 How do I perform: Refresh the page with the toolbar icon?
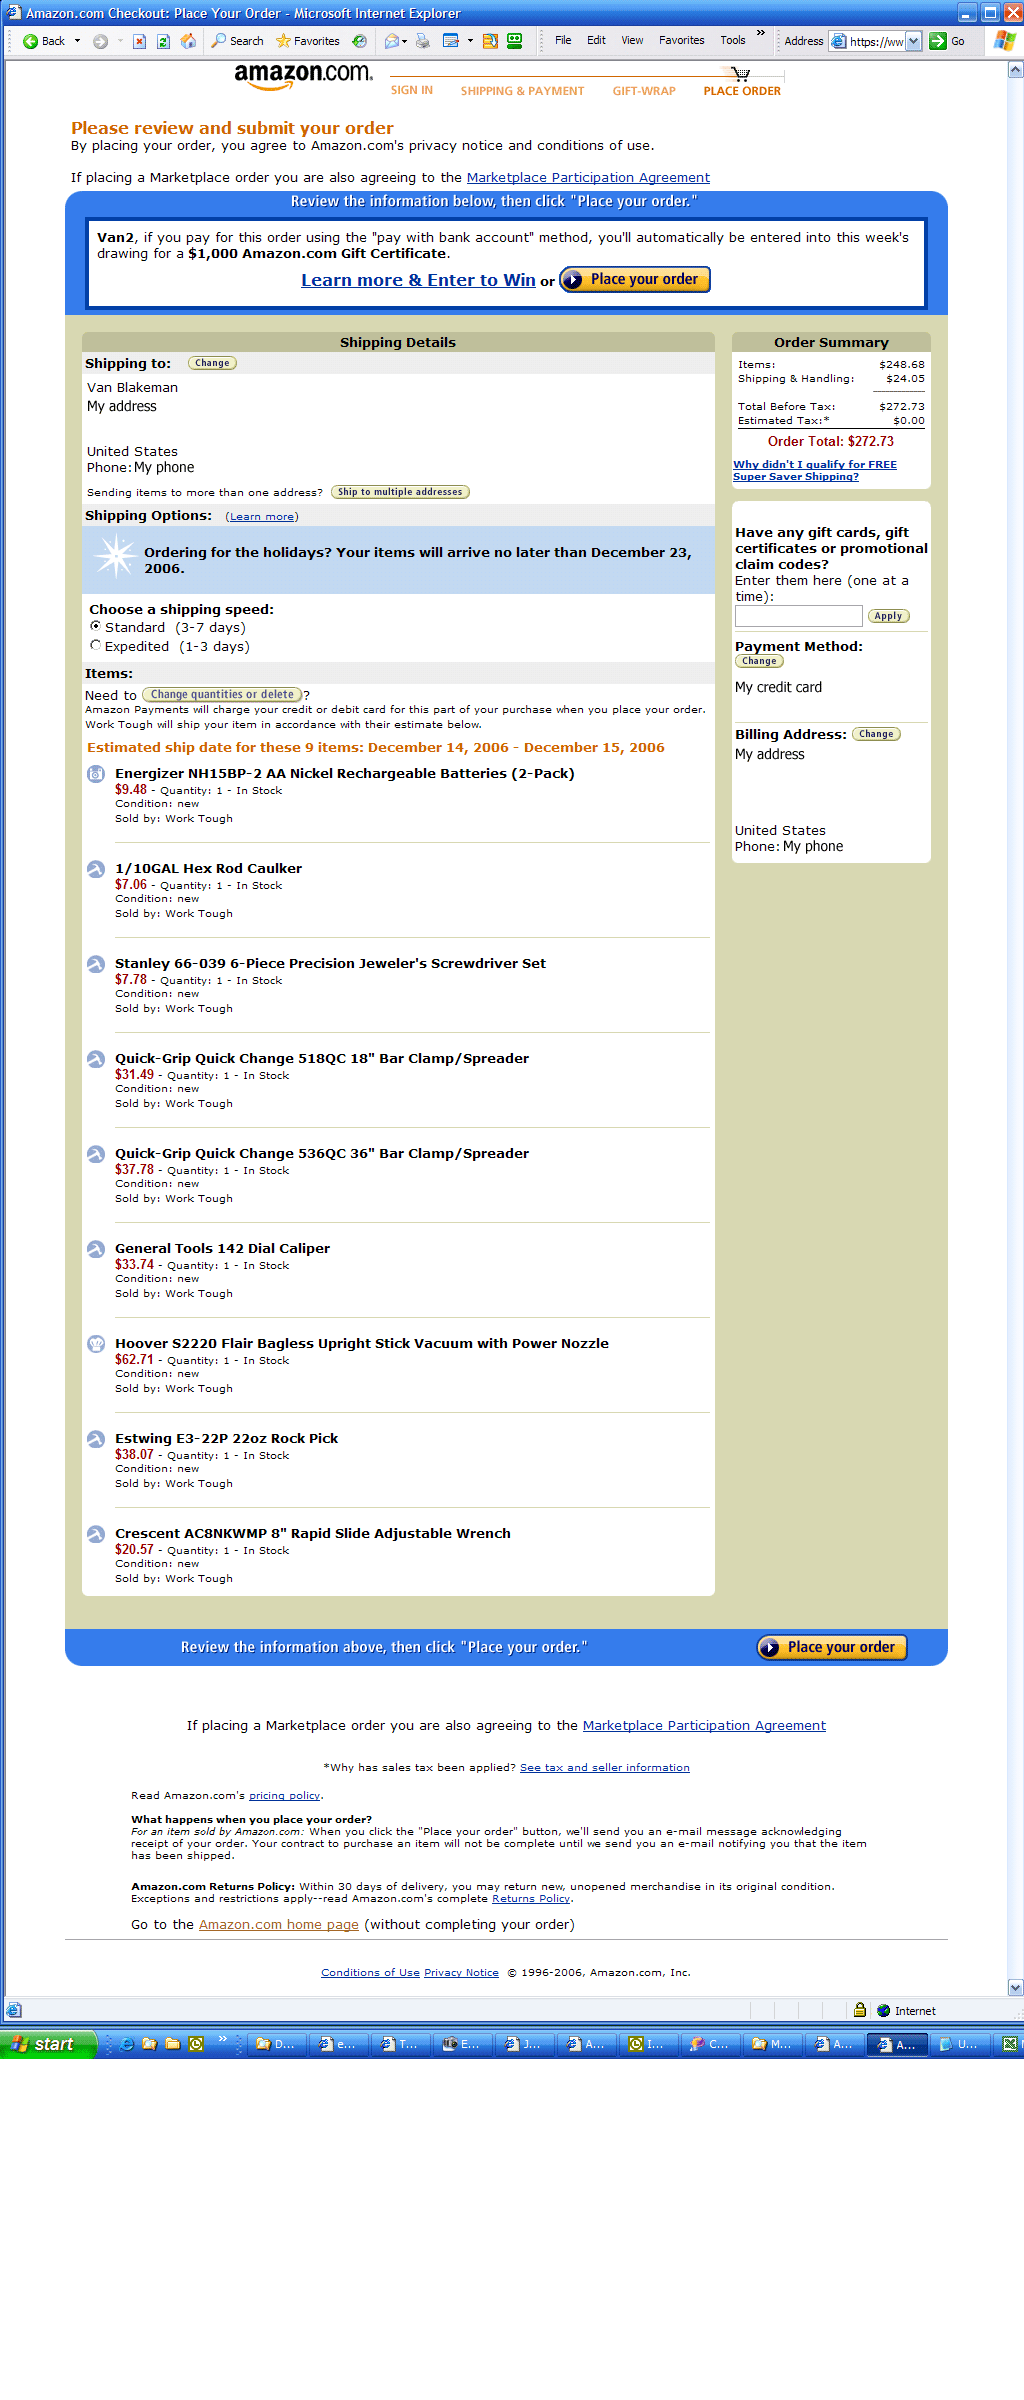(x=163, y=41)
